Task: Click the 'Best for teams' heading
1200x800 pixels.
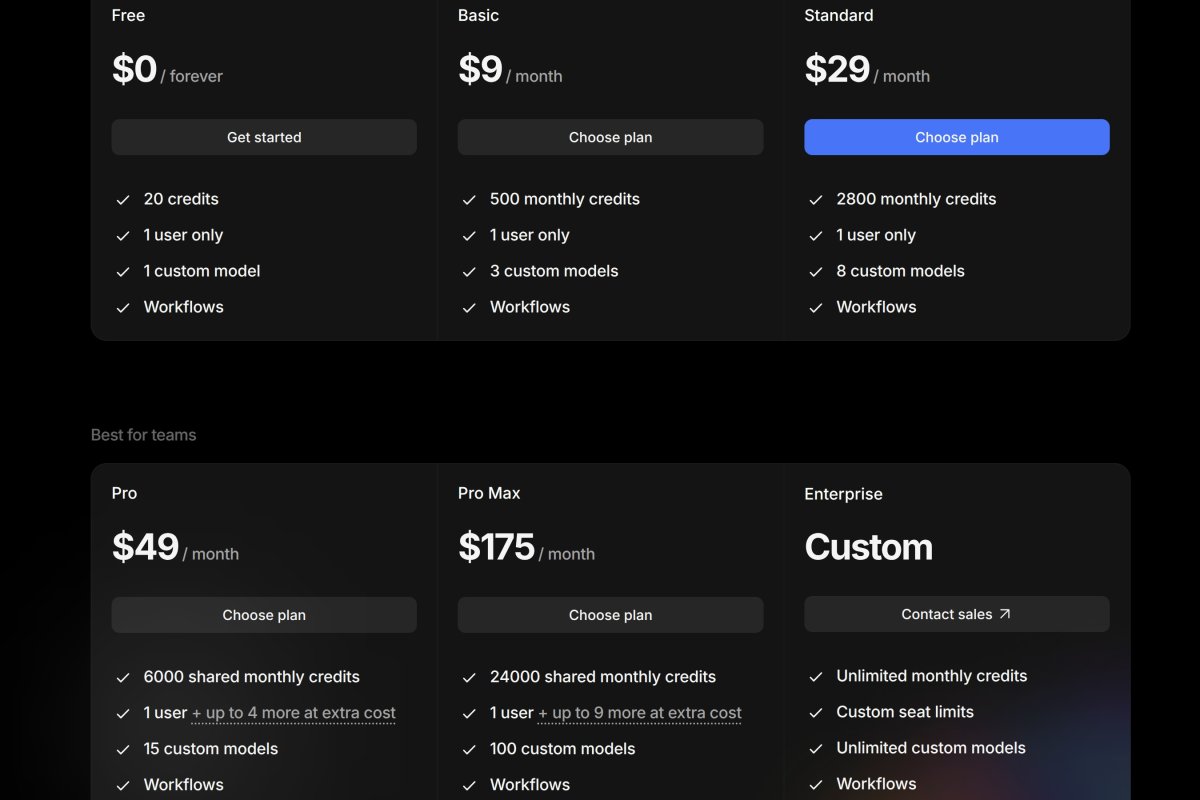Action: coord(143,435)
